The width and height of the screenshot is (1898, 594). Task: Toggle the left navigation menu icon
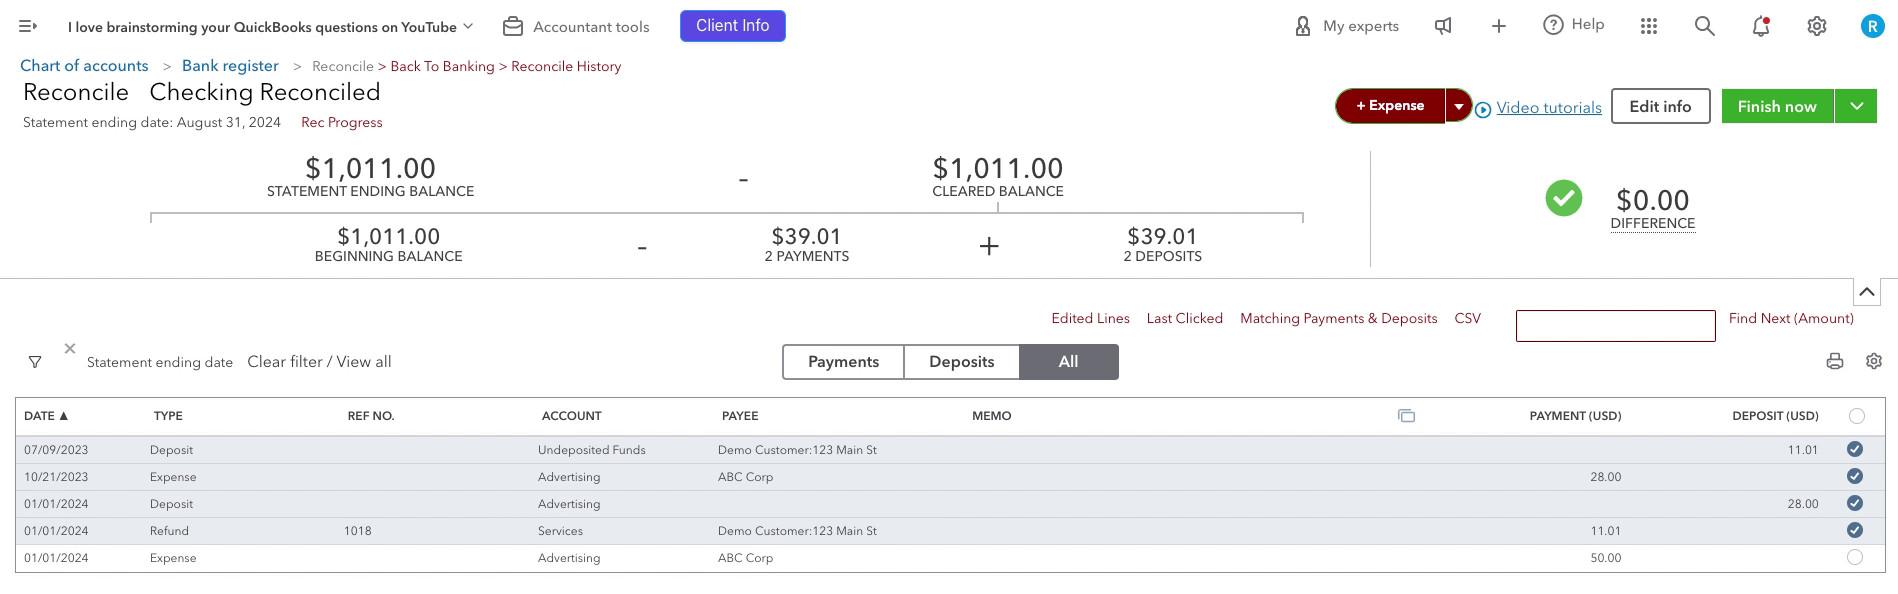pyautogui.click(x=28, y=27)
